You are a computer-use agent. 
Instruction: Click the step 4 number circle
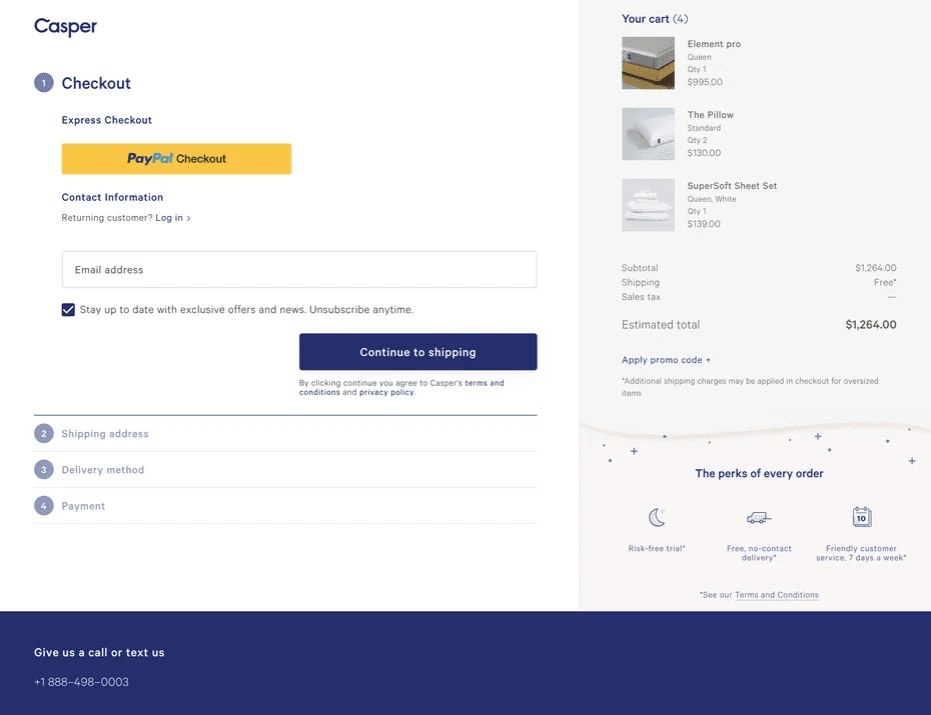[44, 506]
